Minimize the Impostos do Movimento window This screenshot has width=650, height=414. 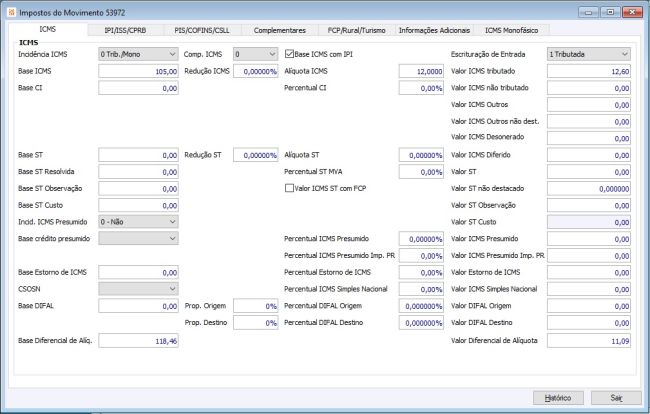click(588, 12)
